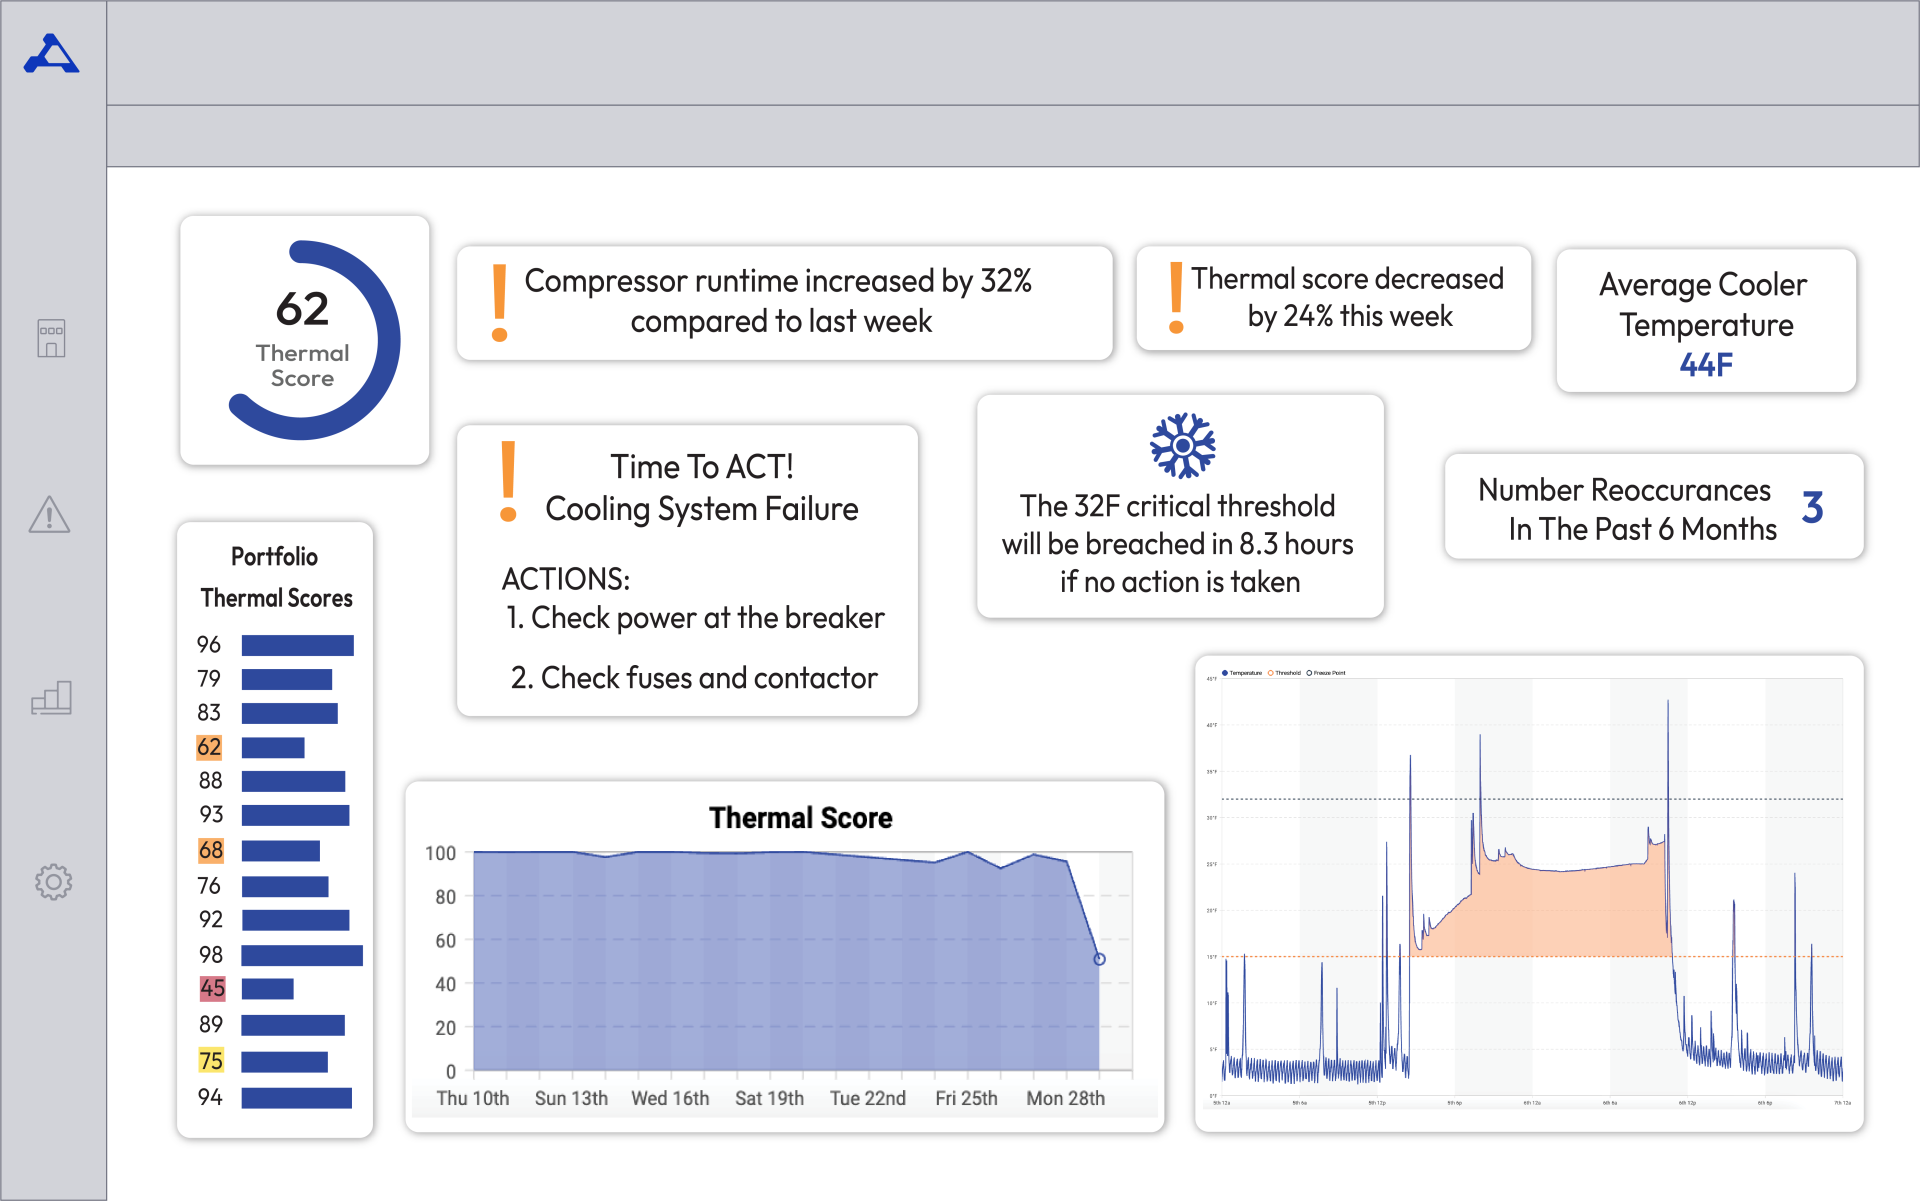Open settings via the gear icon
1920x1201 pixels.
point(53,881)
